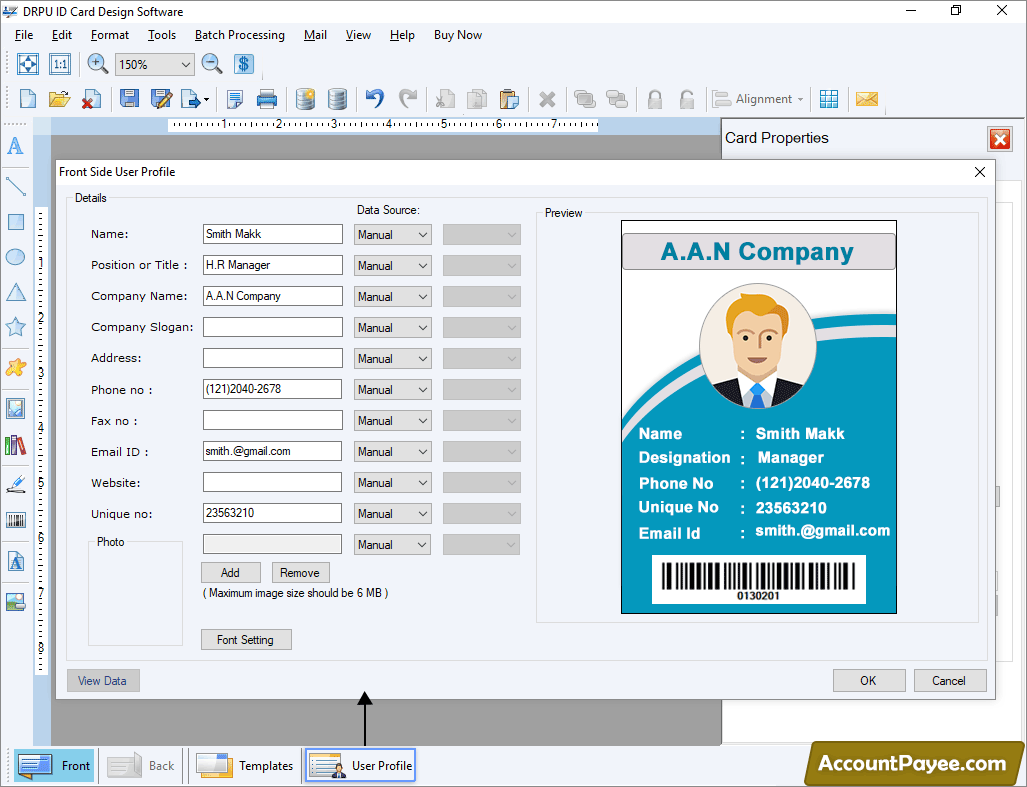Open Font Setting
The height and width of the screenshot is (787, 1027).
pyautogui.click(x=246, y=640)
